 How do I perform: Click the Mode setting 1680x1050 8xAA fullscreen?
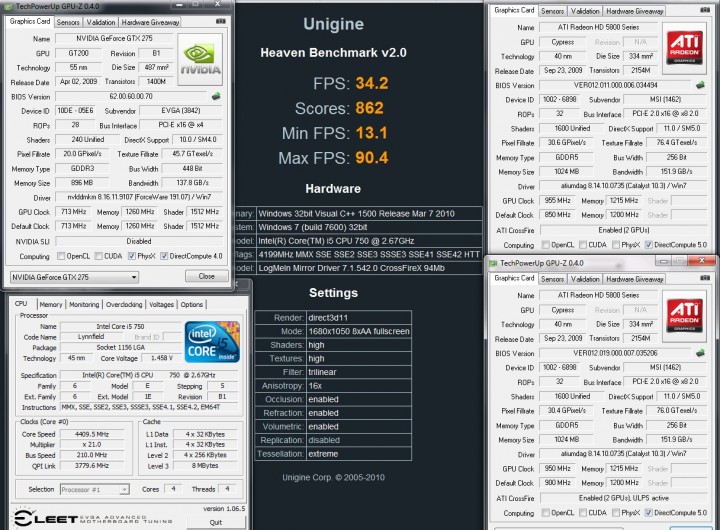click(359, 331)
